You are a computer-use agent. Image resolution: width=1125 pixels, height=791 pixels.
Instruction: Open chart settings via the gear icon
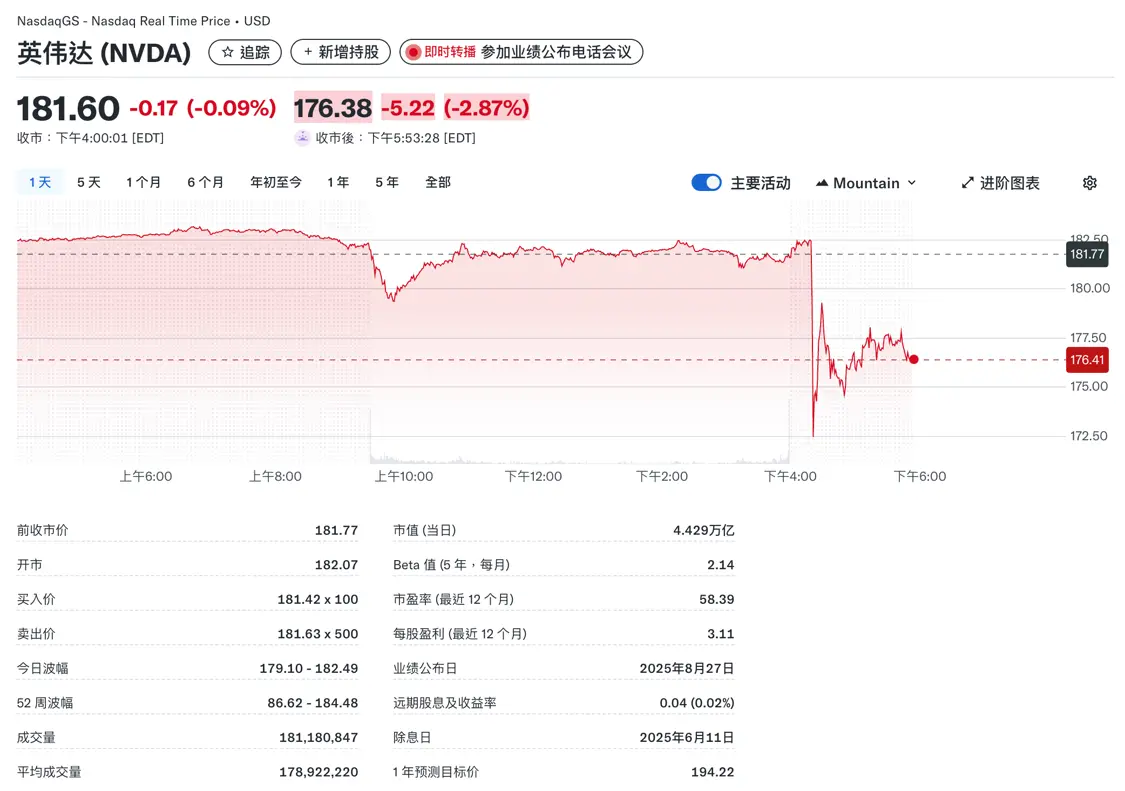tap(1089, 183)
